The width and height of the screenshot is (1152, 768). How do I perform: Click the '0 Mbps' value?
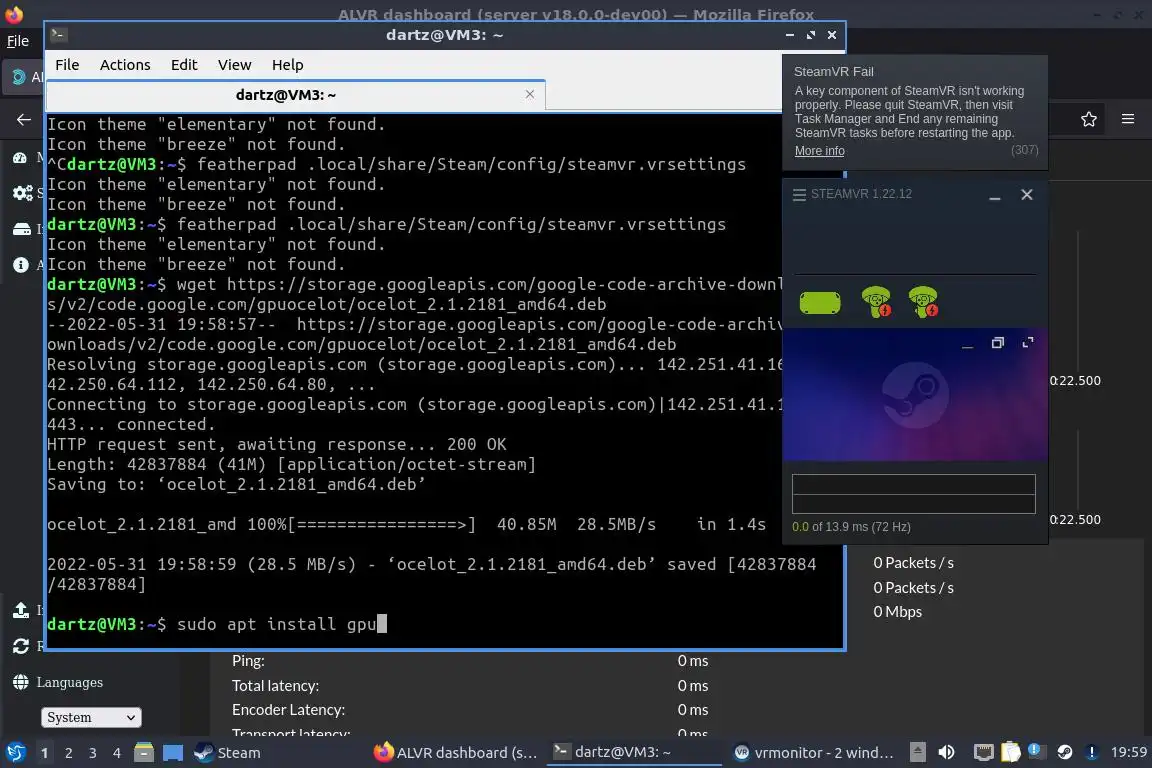tap(897, 612)
